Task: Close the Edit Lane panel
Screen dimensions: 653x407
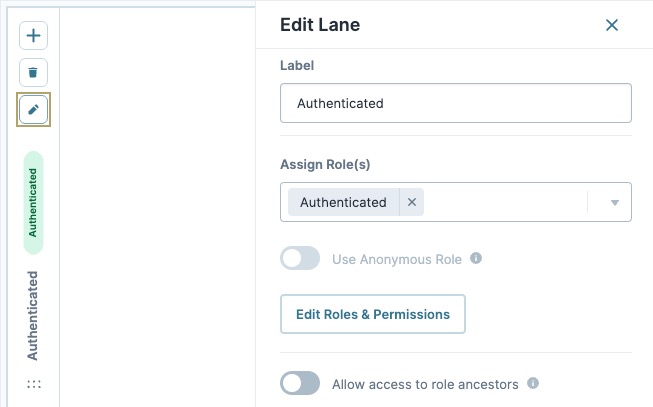Action: pos(612,25)
